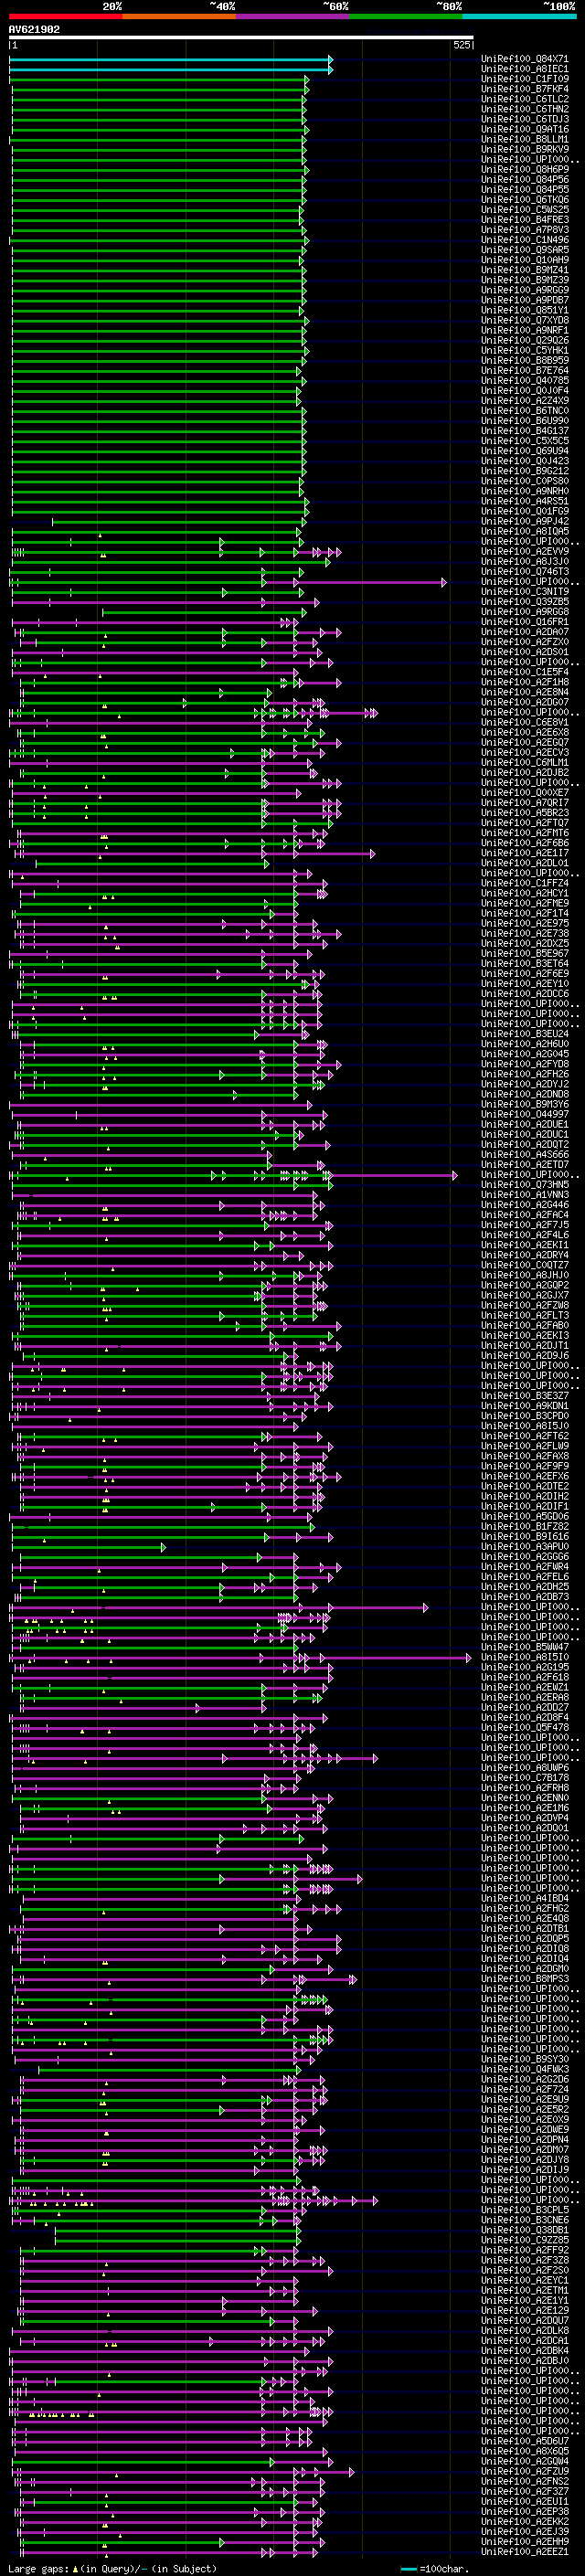Click hit label UniRef100_A9KDN1
Viewport: 585px width, 2576px height.
coord(525,1405)
